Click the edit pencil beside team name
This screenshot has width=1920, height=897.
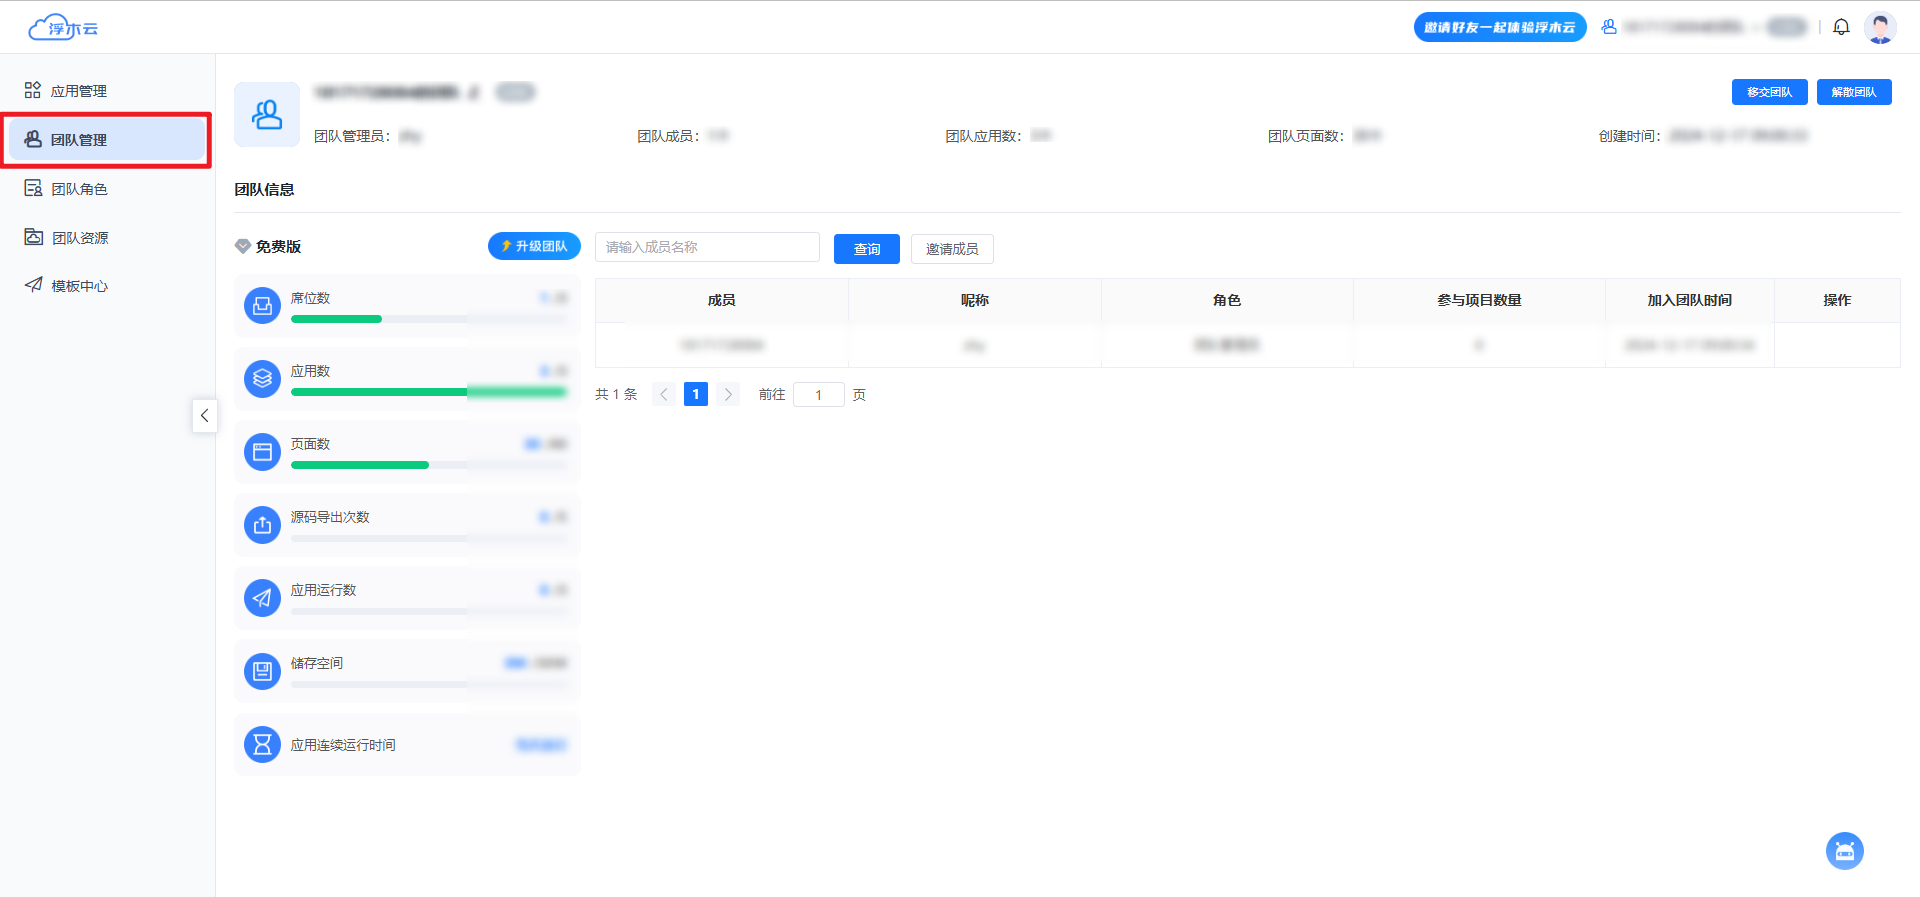coord(474,93)
